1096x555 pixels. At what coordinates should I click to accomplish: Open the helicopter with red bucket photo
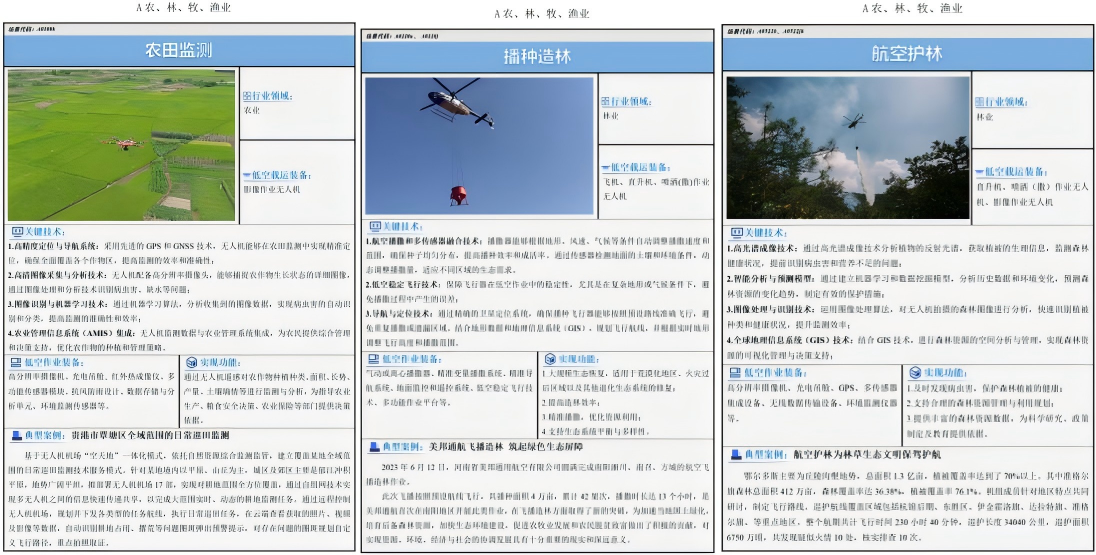479,145
